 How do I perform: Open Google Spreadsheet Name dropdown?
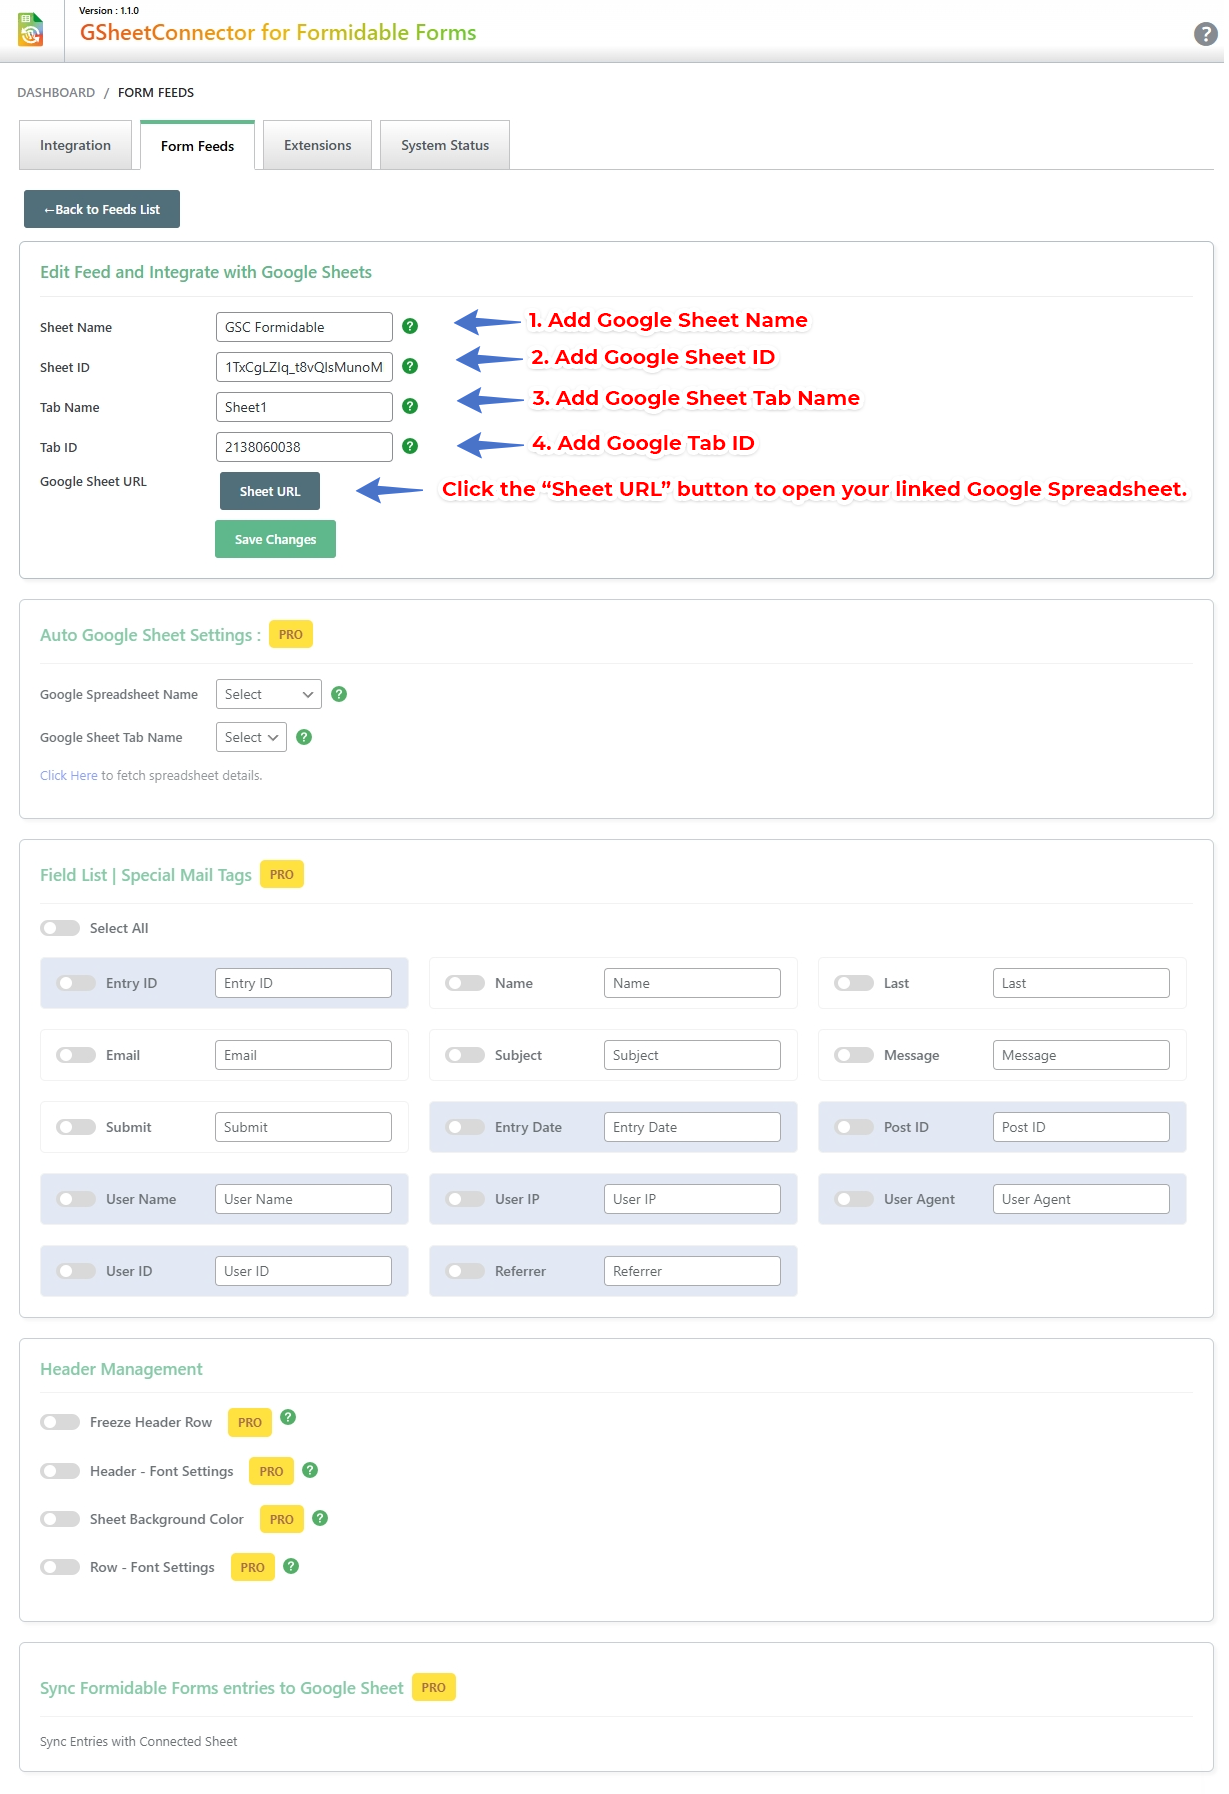268,694
